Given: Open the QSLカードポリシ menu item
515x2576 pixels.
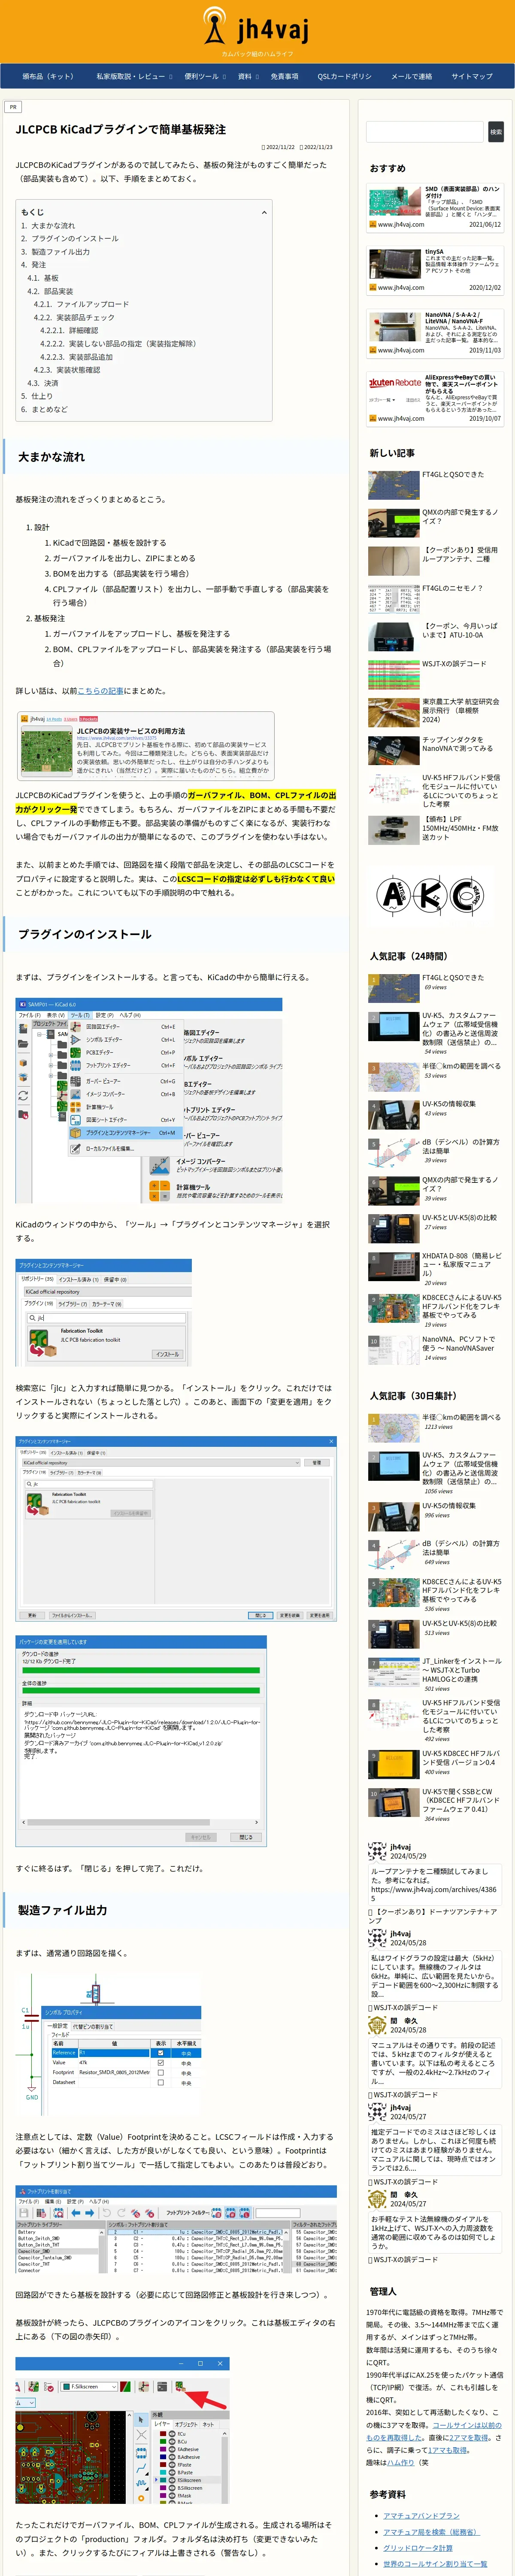Looking at the screenshot, I should 344,76.
